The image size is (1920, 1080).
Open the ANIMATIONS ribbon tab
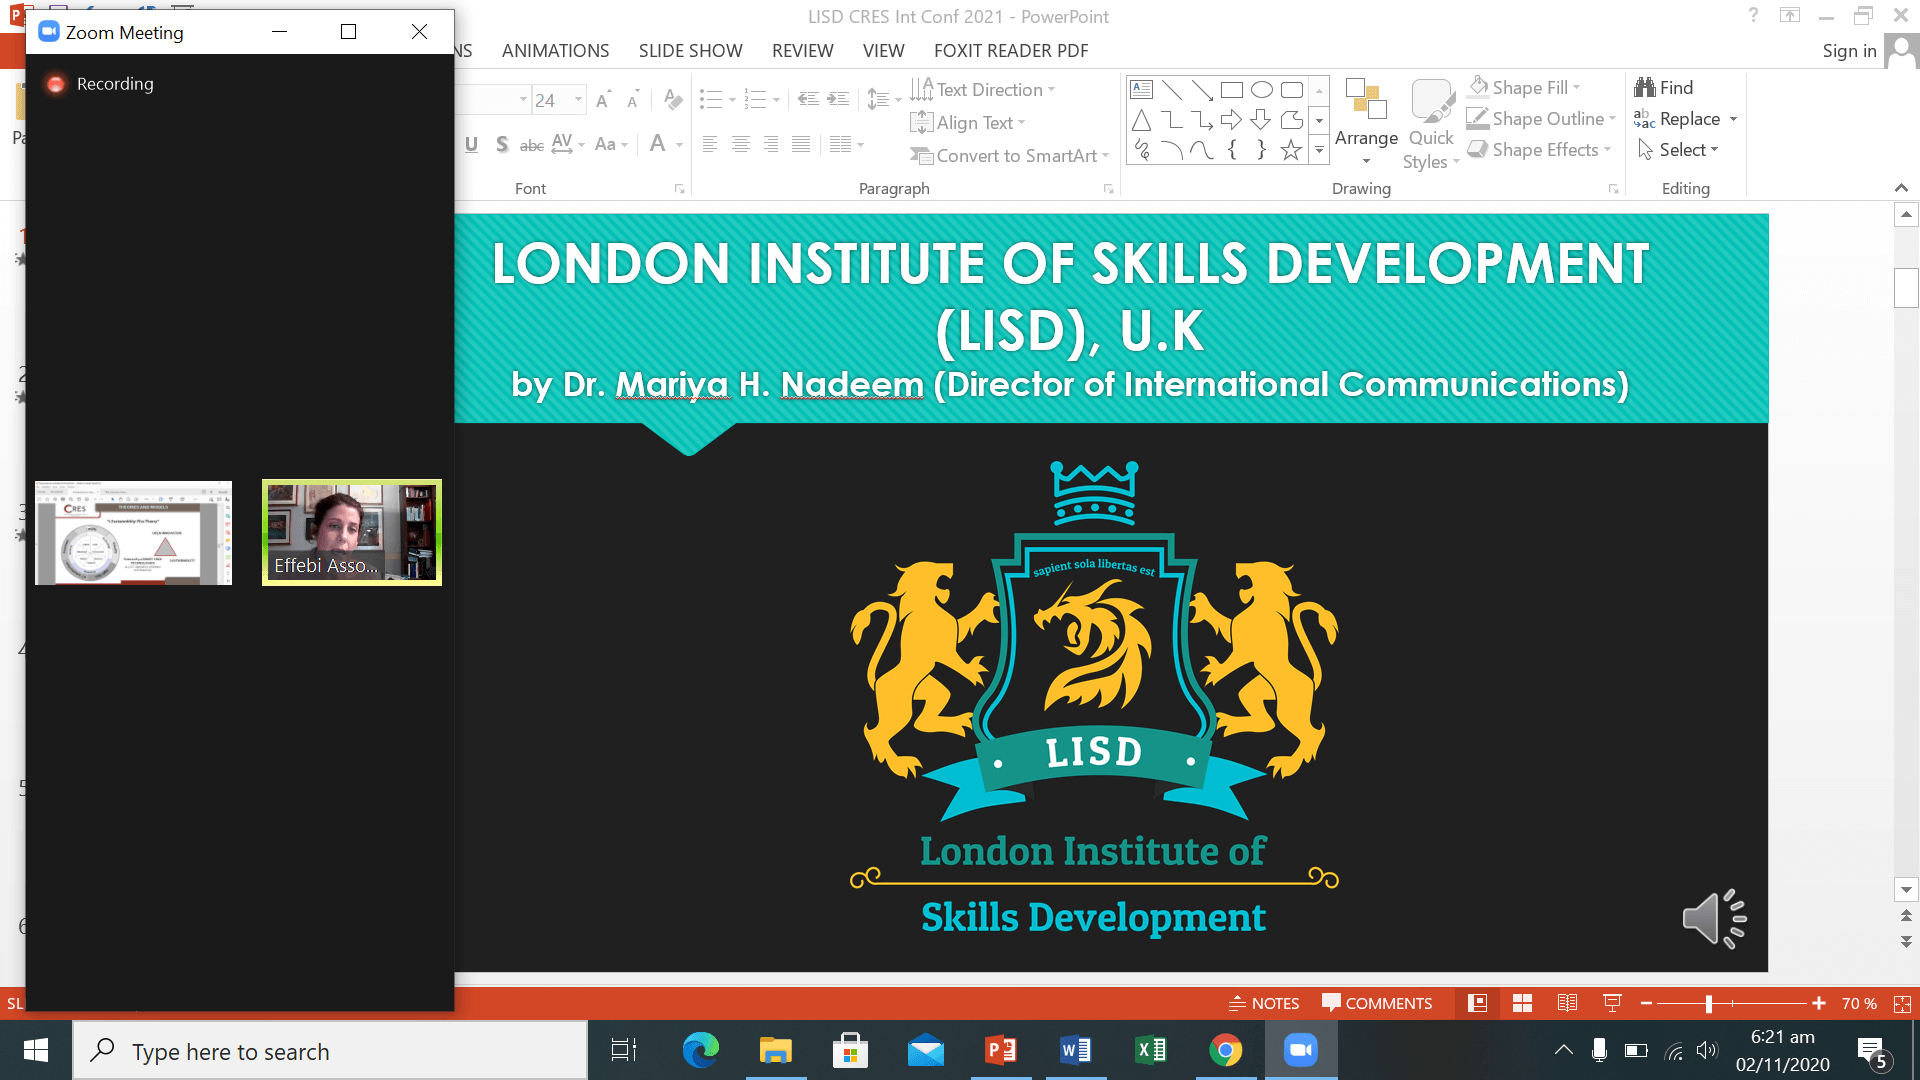click(x=555, y=51)
